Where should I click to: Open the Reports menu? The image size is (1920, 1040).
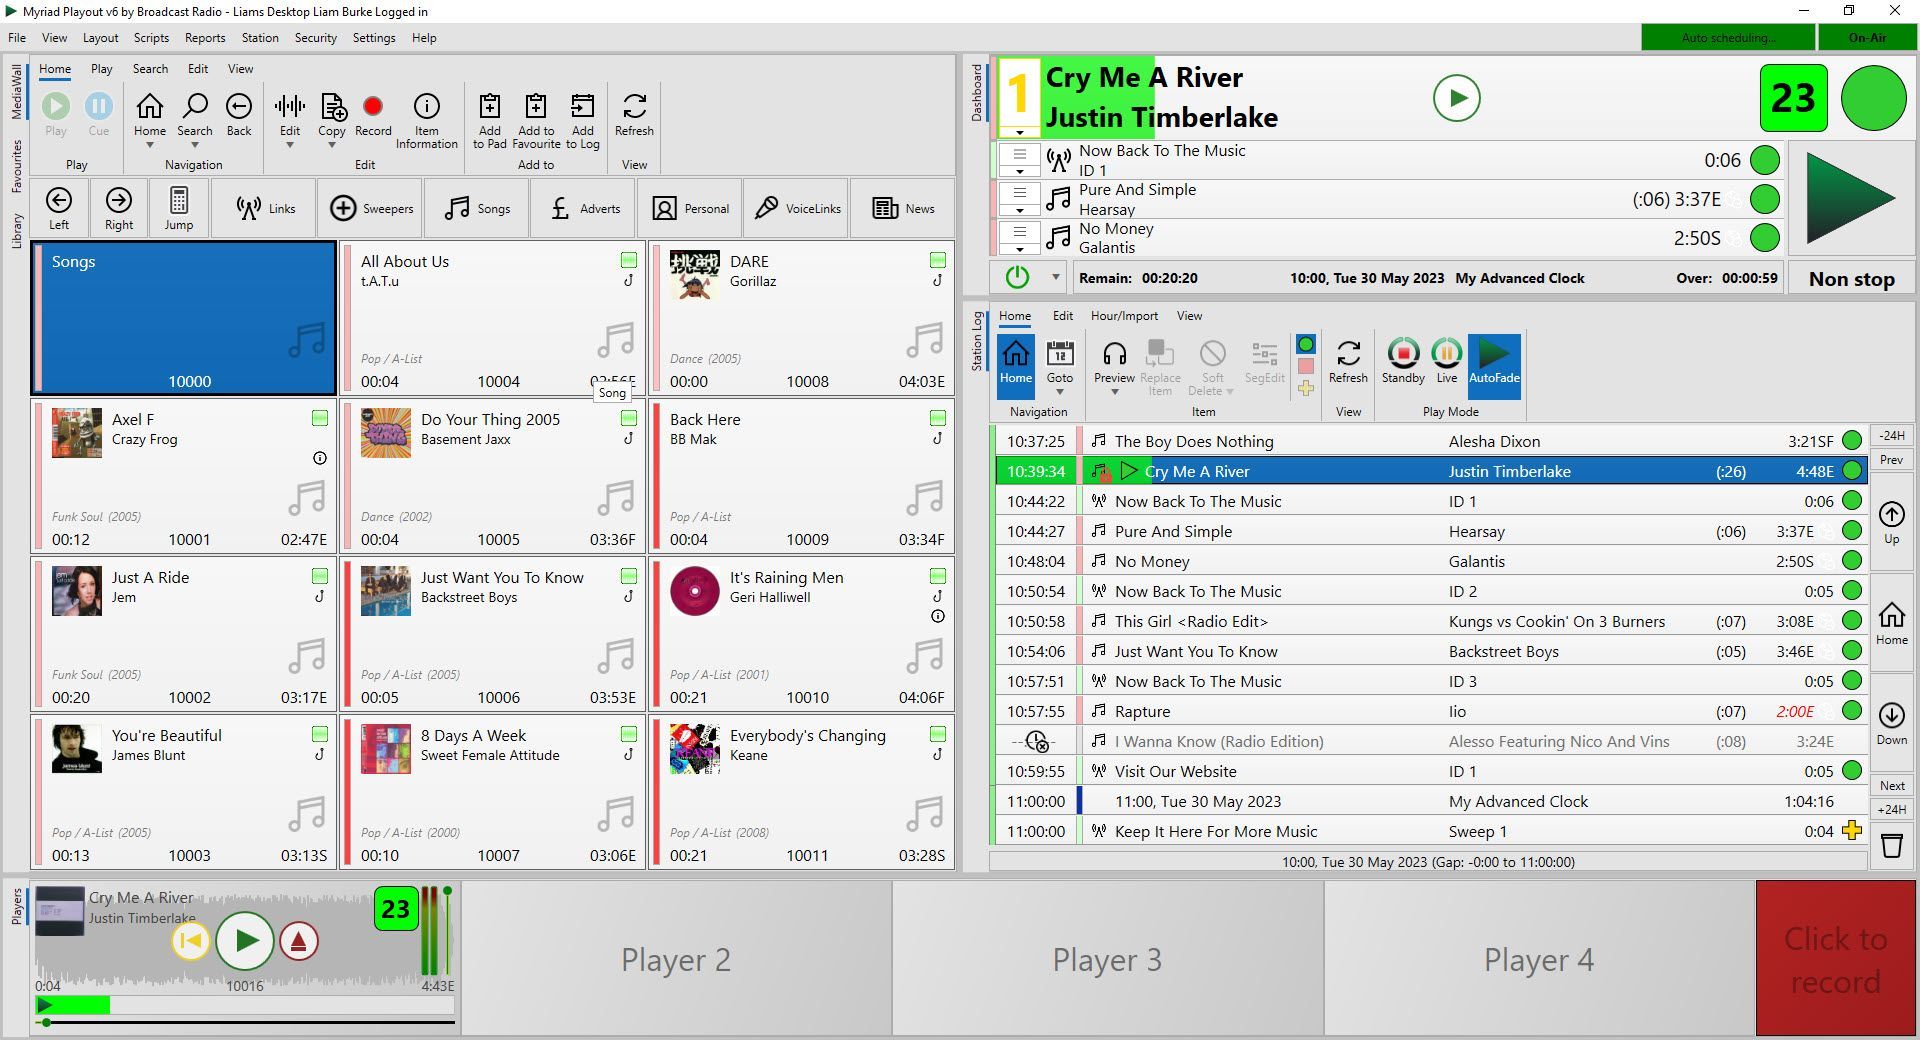click(204, 38)
